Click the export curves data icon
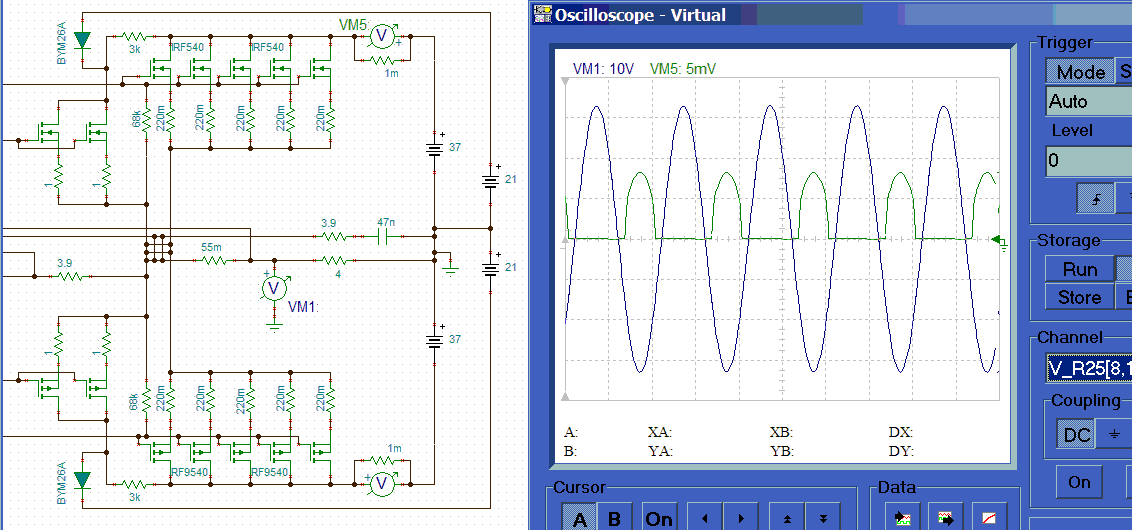 [x=946, y=517]
